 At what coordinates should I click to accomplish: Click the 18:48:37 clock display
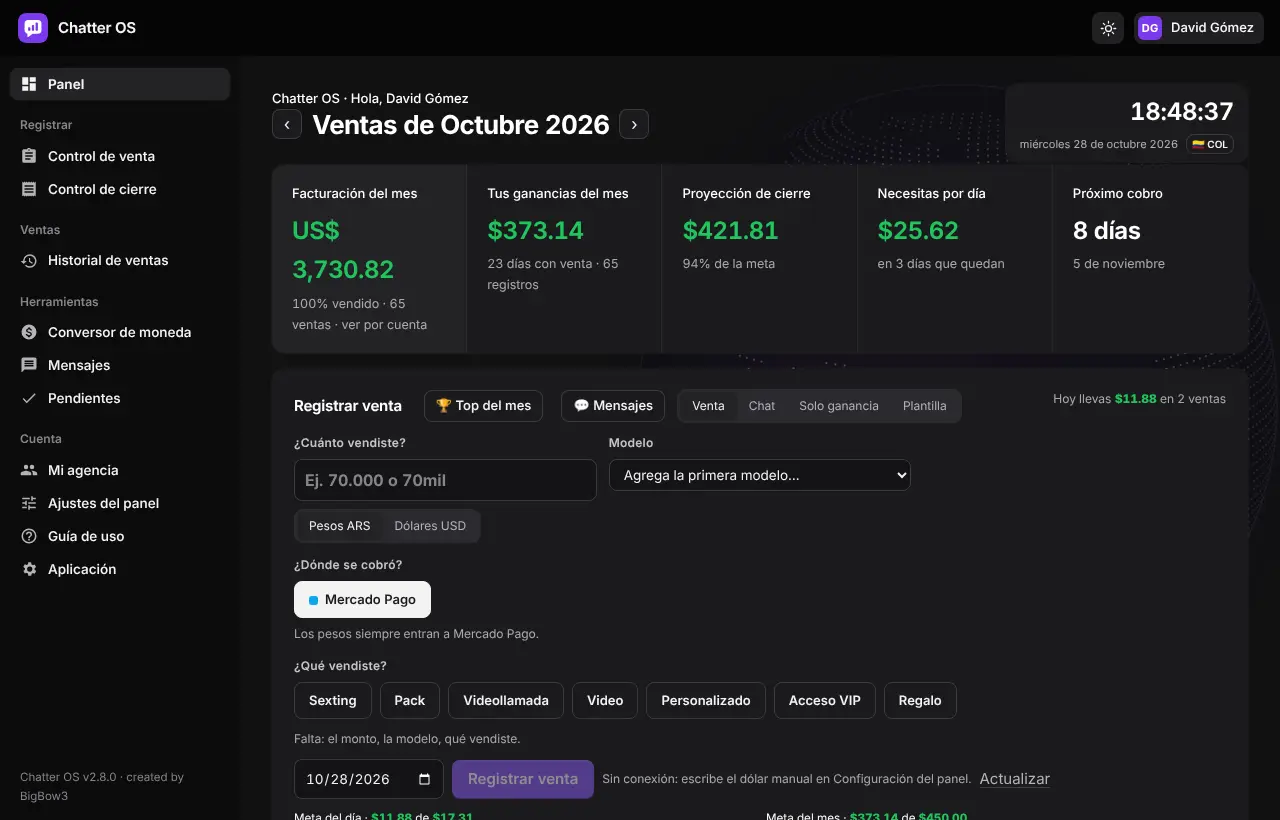pos(1182,111)
